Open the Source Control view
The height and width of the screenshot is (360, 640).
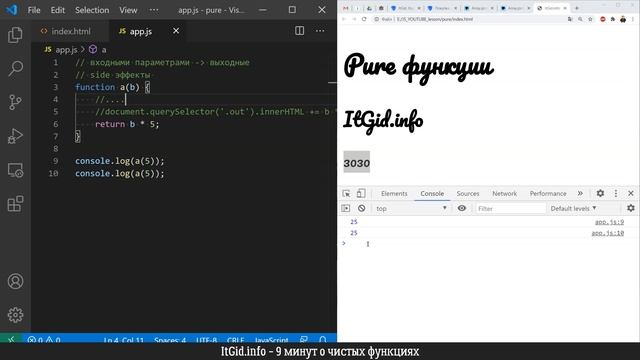click(x=15, y=102)
